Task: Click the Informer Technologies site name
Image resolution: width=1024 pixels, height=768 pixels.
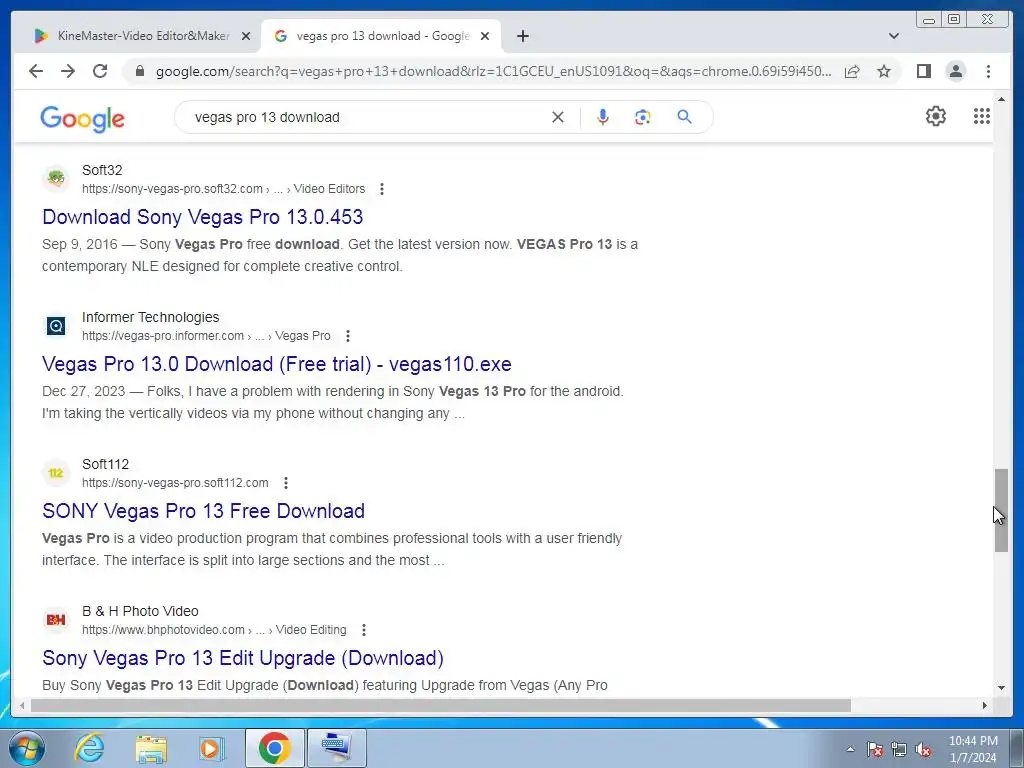Action: pos(151,317)
